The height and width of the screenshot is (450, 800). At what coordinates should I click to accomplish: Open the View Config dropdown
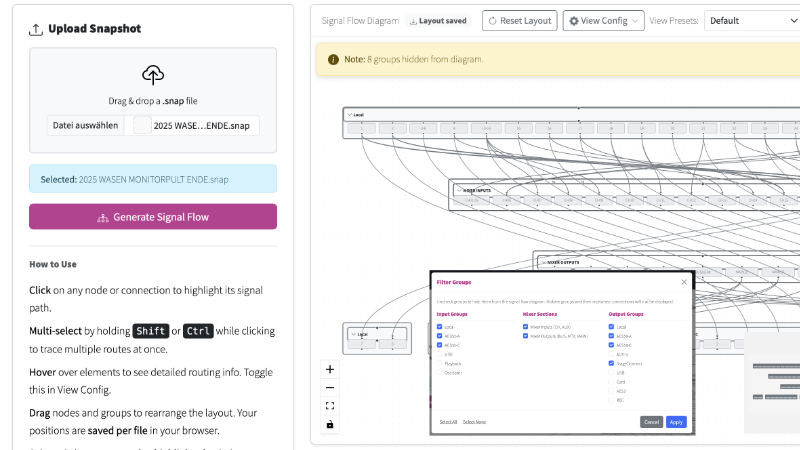[x=604, y=21]
